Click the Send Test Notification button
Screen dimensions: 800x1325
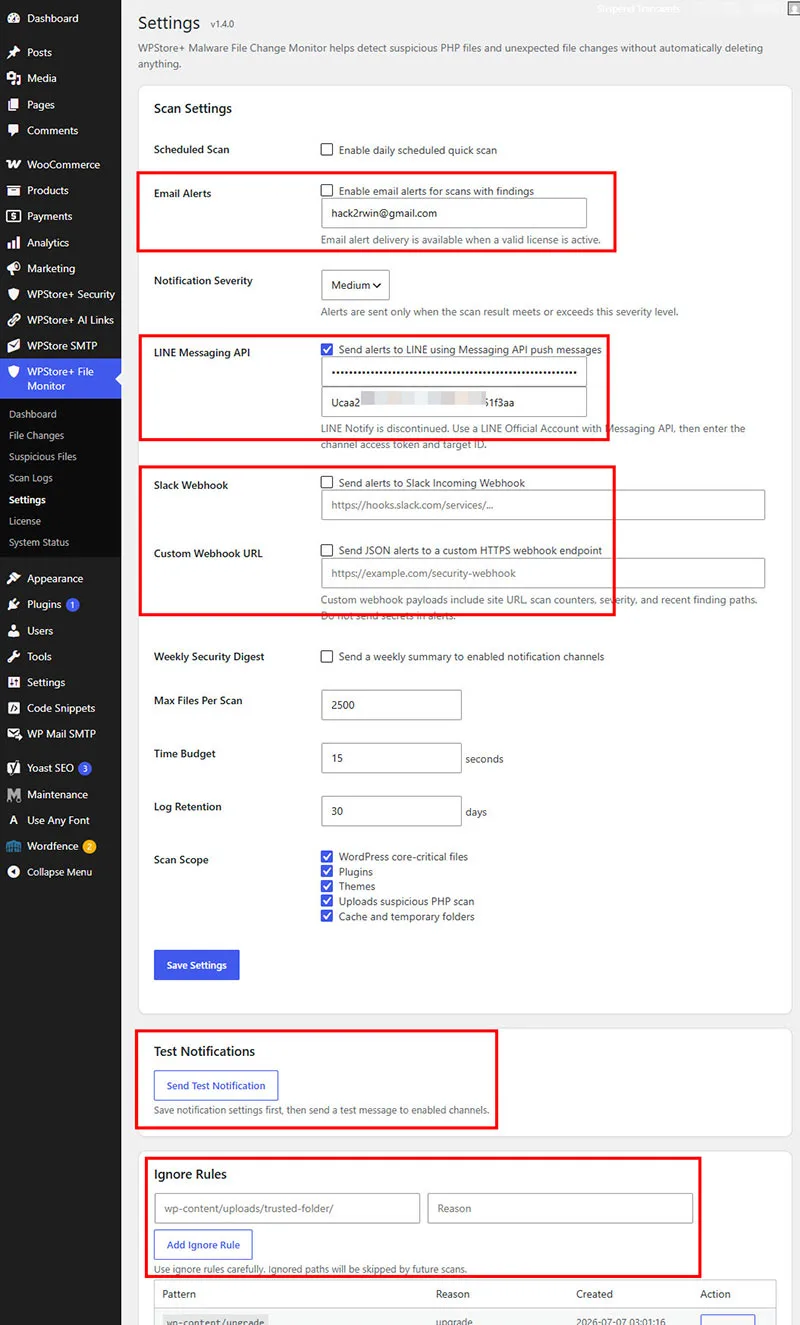(216, 1085)
